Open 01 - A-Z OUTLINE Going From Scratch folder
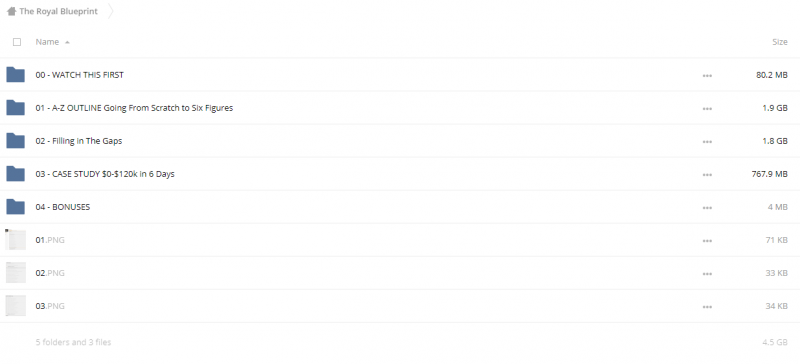Viewport: 800px width, 364px height. pos(134,108)
